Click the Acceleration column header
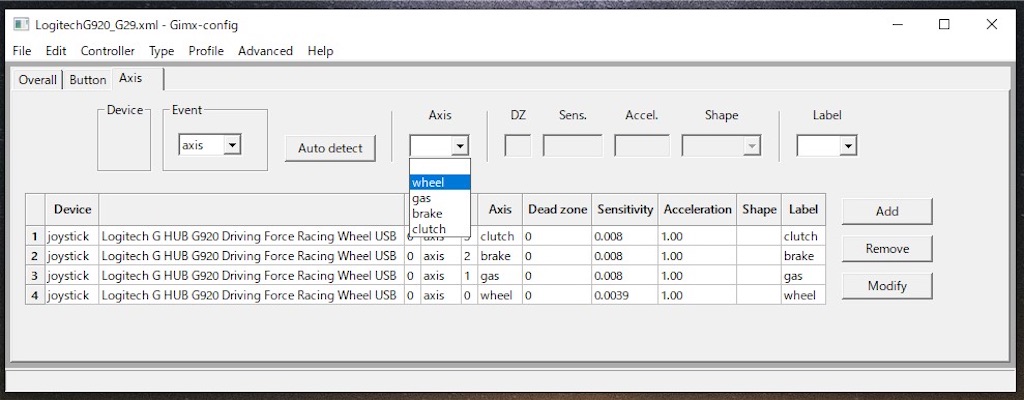Viewport: 1024px width, 400px height. [x=697, y=209]
